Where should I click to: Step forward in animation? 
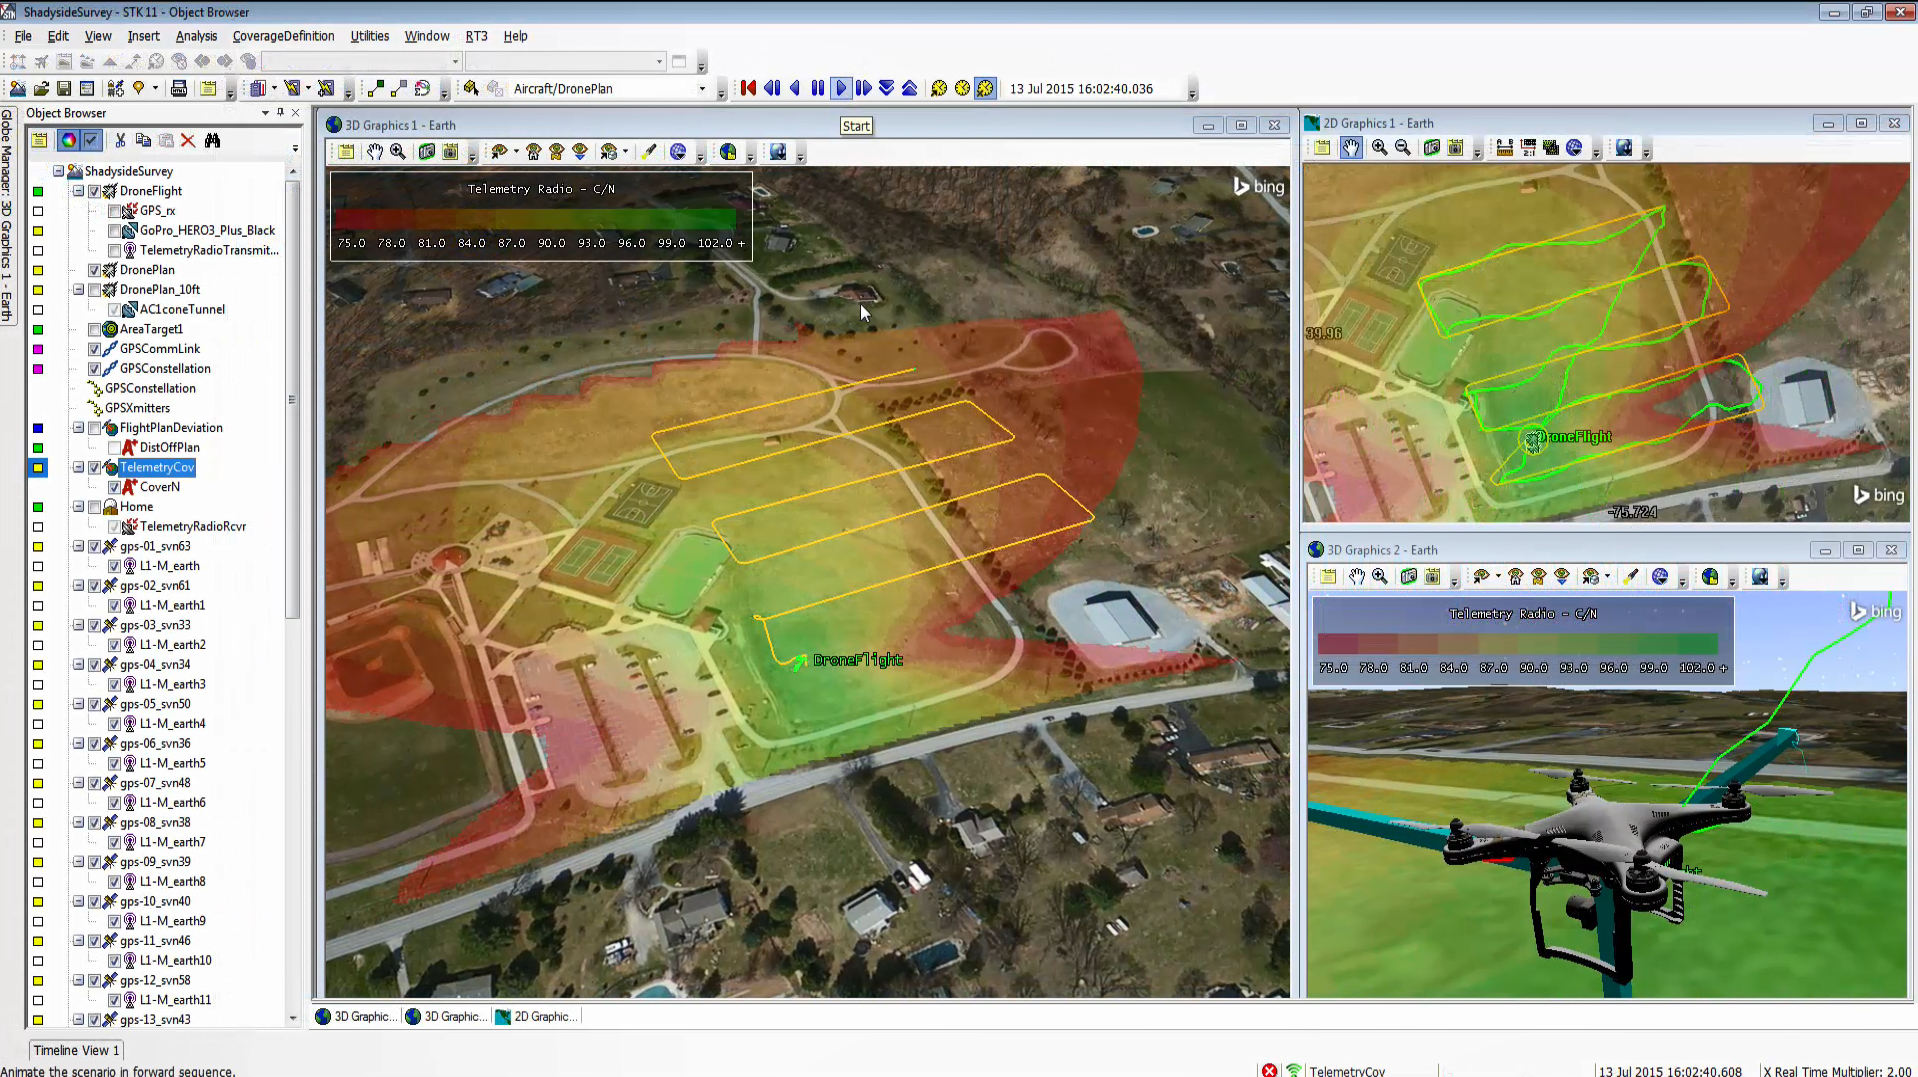(x=864, y=89)
